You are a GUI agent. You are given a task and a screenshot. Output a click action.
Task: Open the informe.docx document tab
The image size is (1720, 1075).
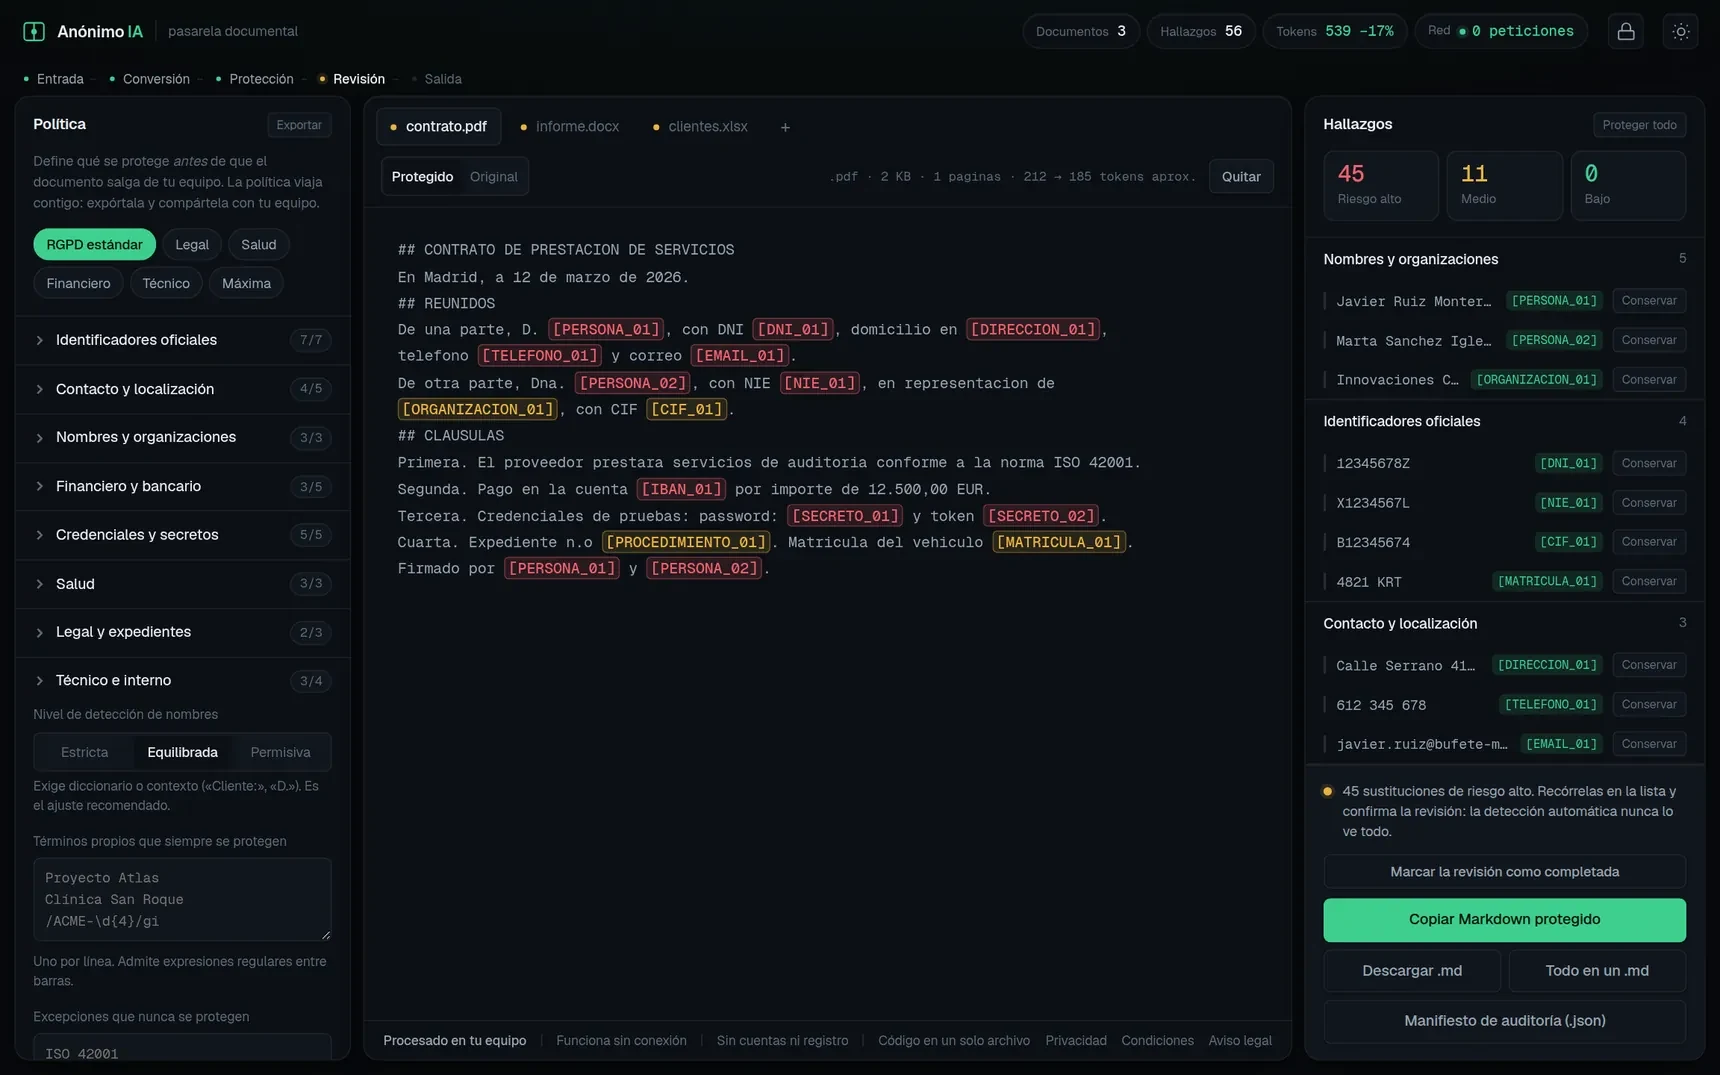[x=569, y=127]
